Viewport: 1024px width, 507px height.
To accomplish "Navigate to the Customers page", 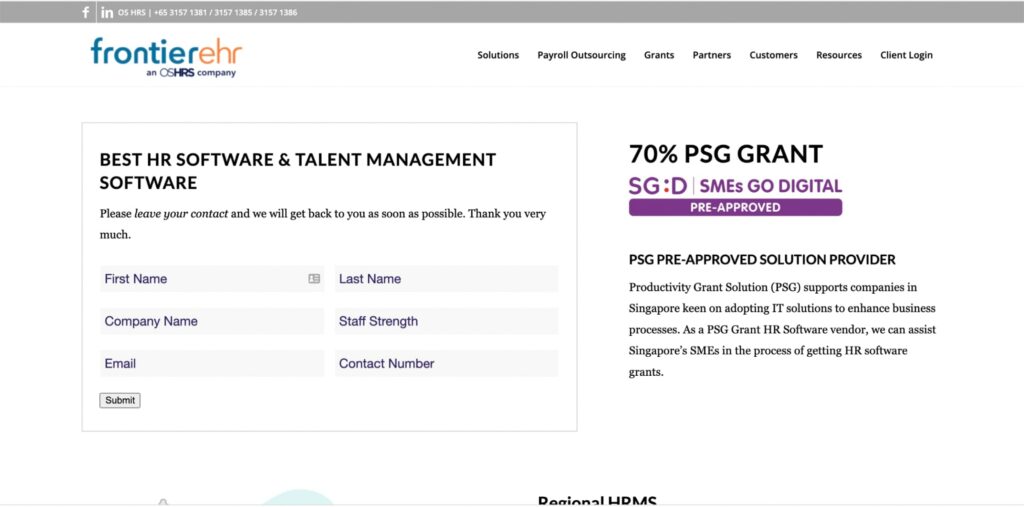I will pos(773,55).
